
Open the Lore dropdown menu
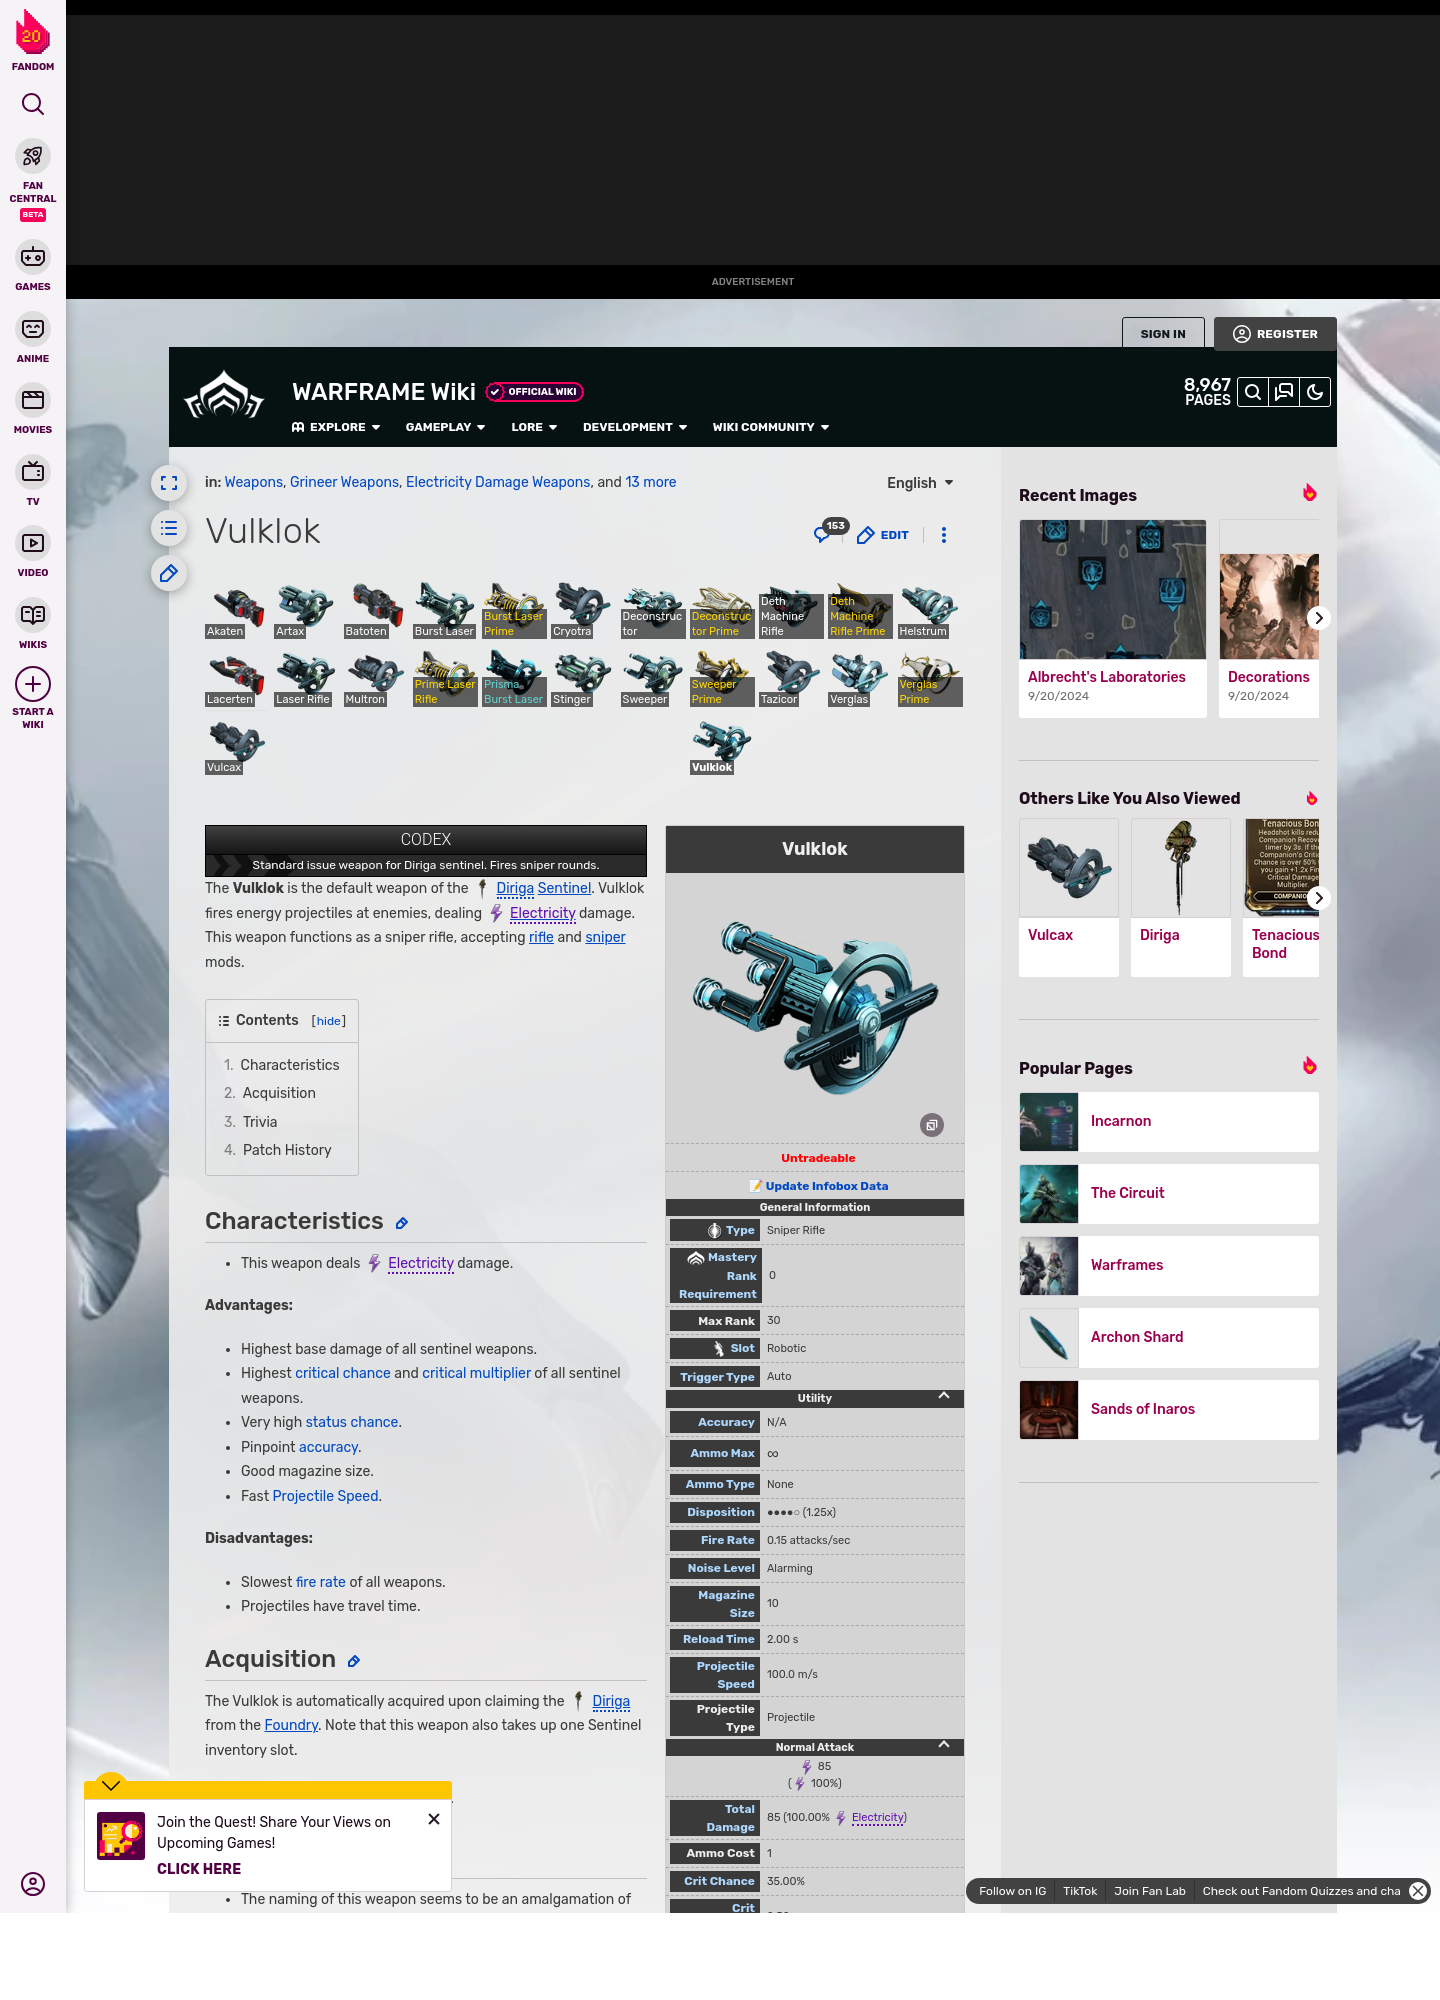[x=534, y=427]
